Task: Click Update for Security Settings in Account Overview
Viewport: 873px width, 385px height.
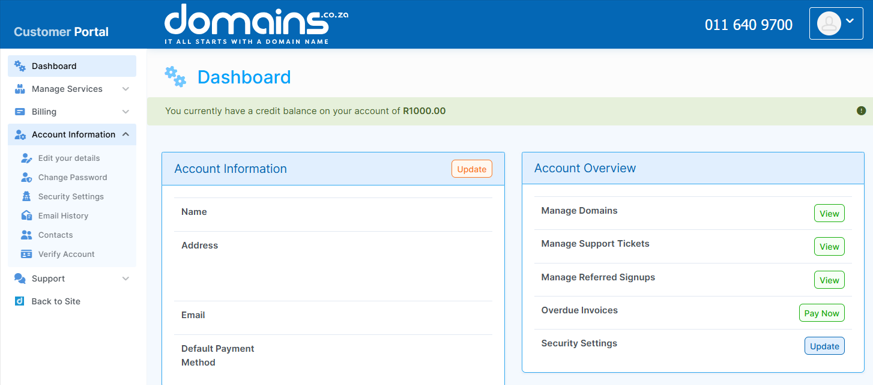Action: tap(825, 346)
